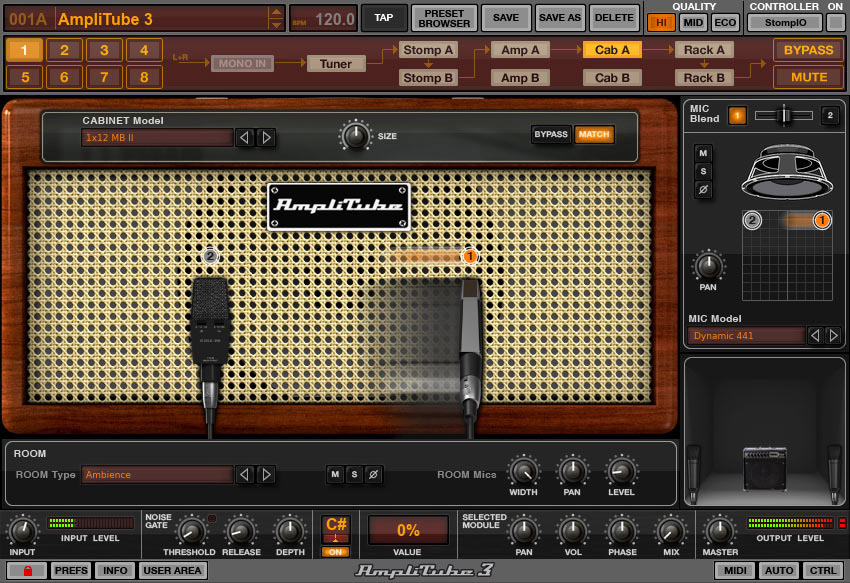Click the room mics PAN knob
The image size is (850, 583).
[572, 471]
